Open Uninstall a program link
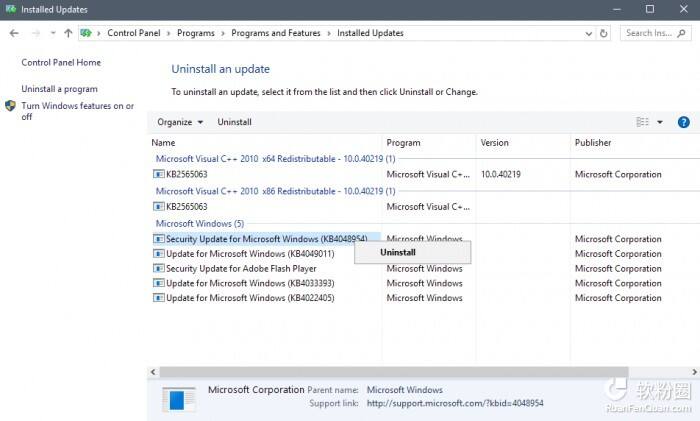The width and height of the screenshot is (700, 421). (59, 89)
